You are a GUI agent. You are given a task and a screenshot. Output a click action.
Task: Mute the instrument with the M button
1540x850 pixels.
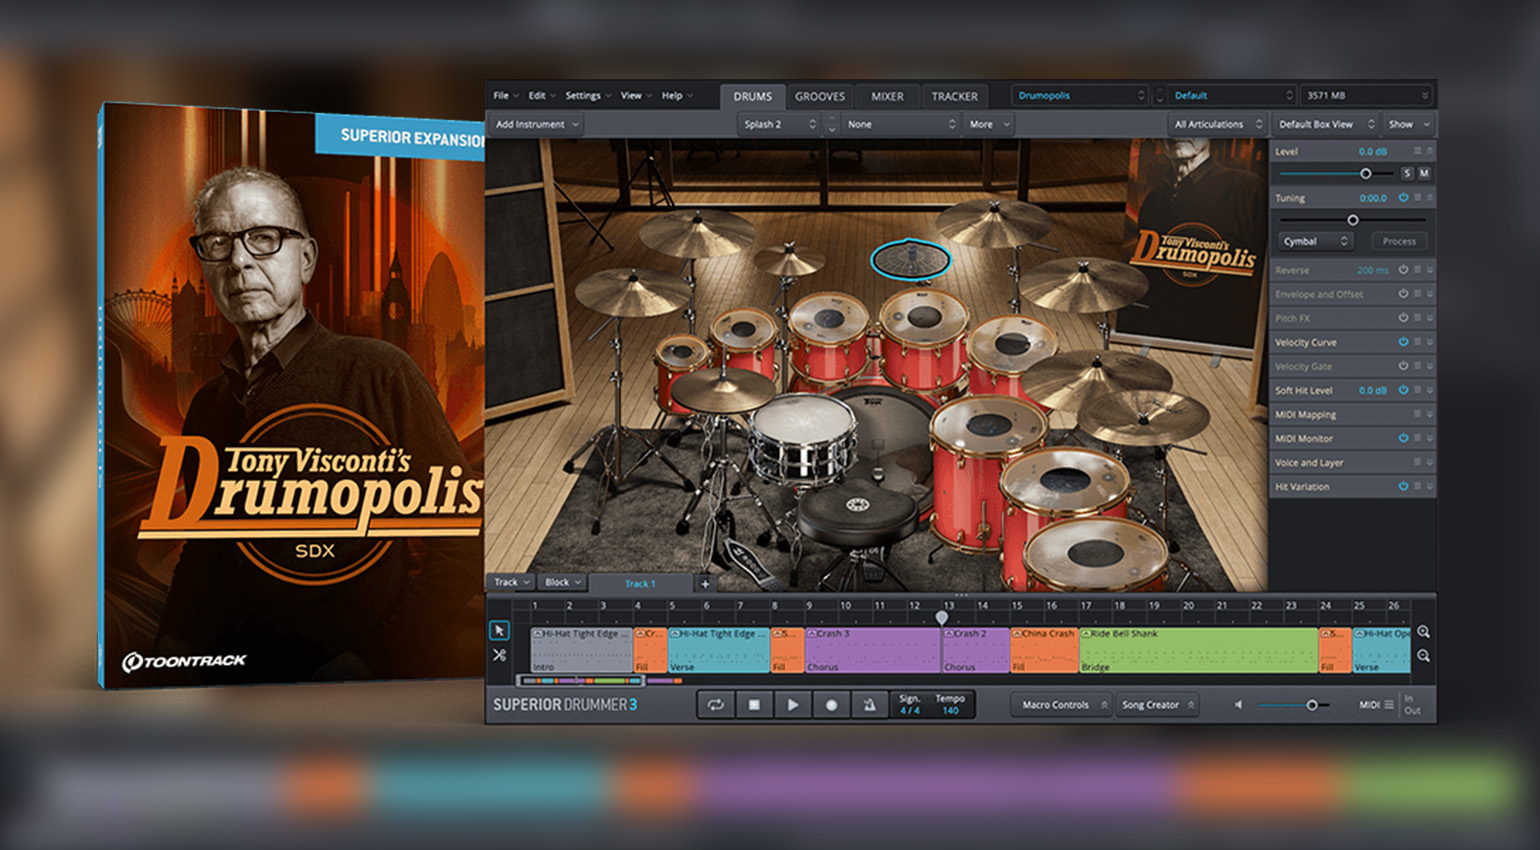1424,174
